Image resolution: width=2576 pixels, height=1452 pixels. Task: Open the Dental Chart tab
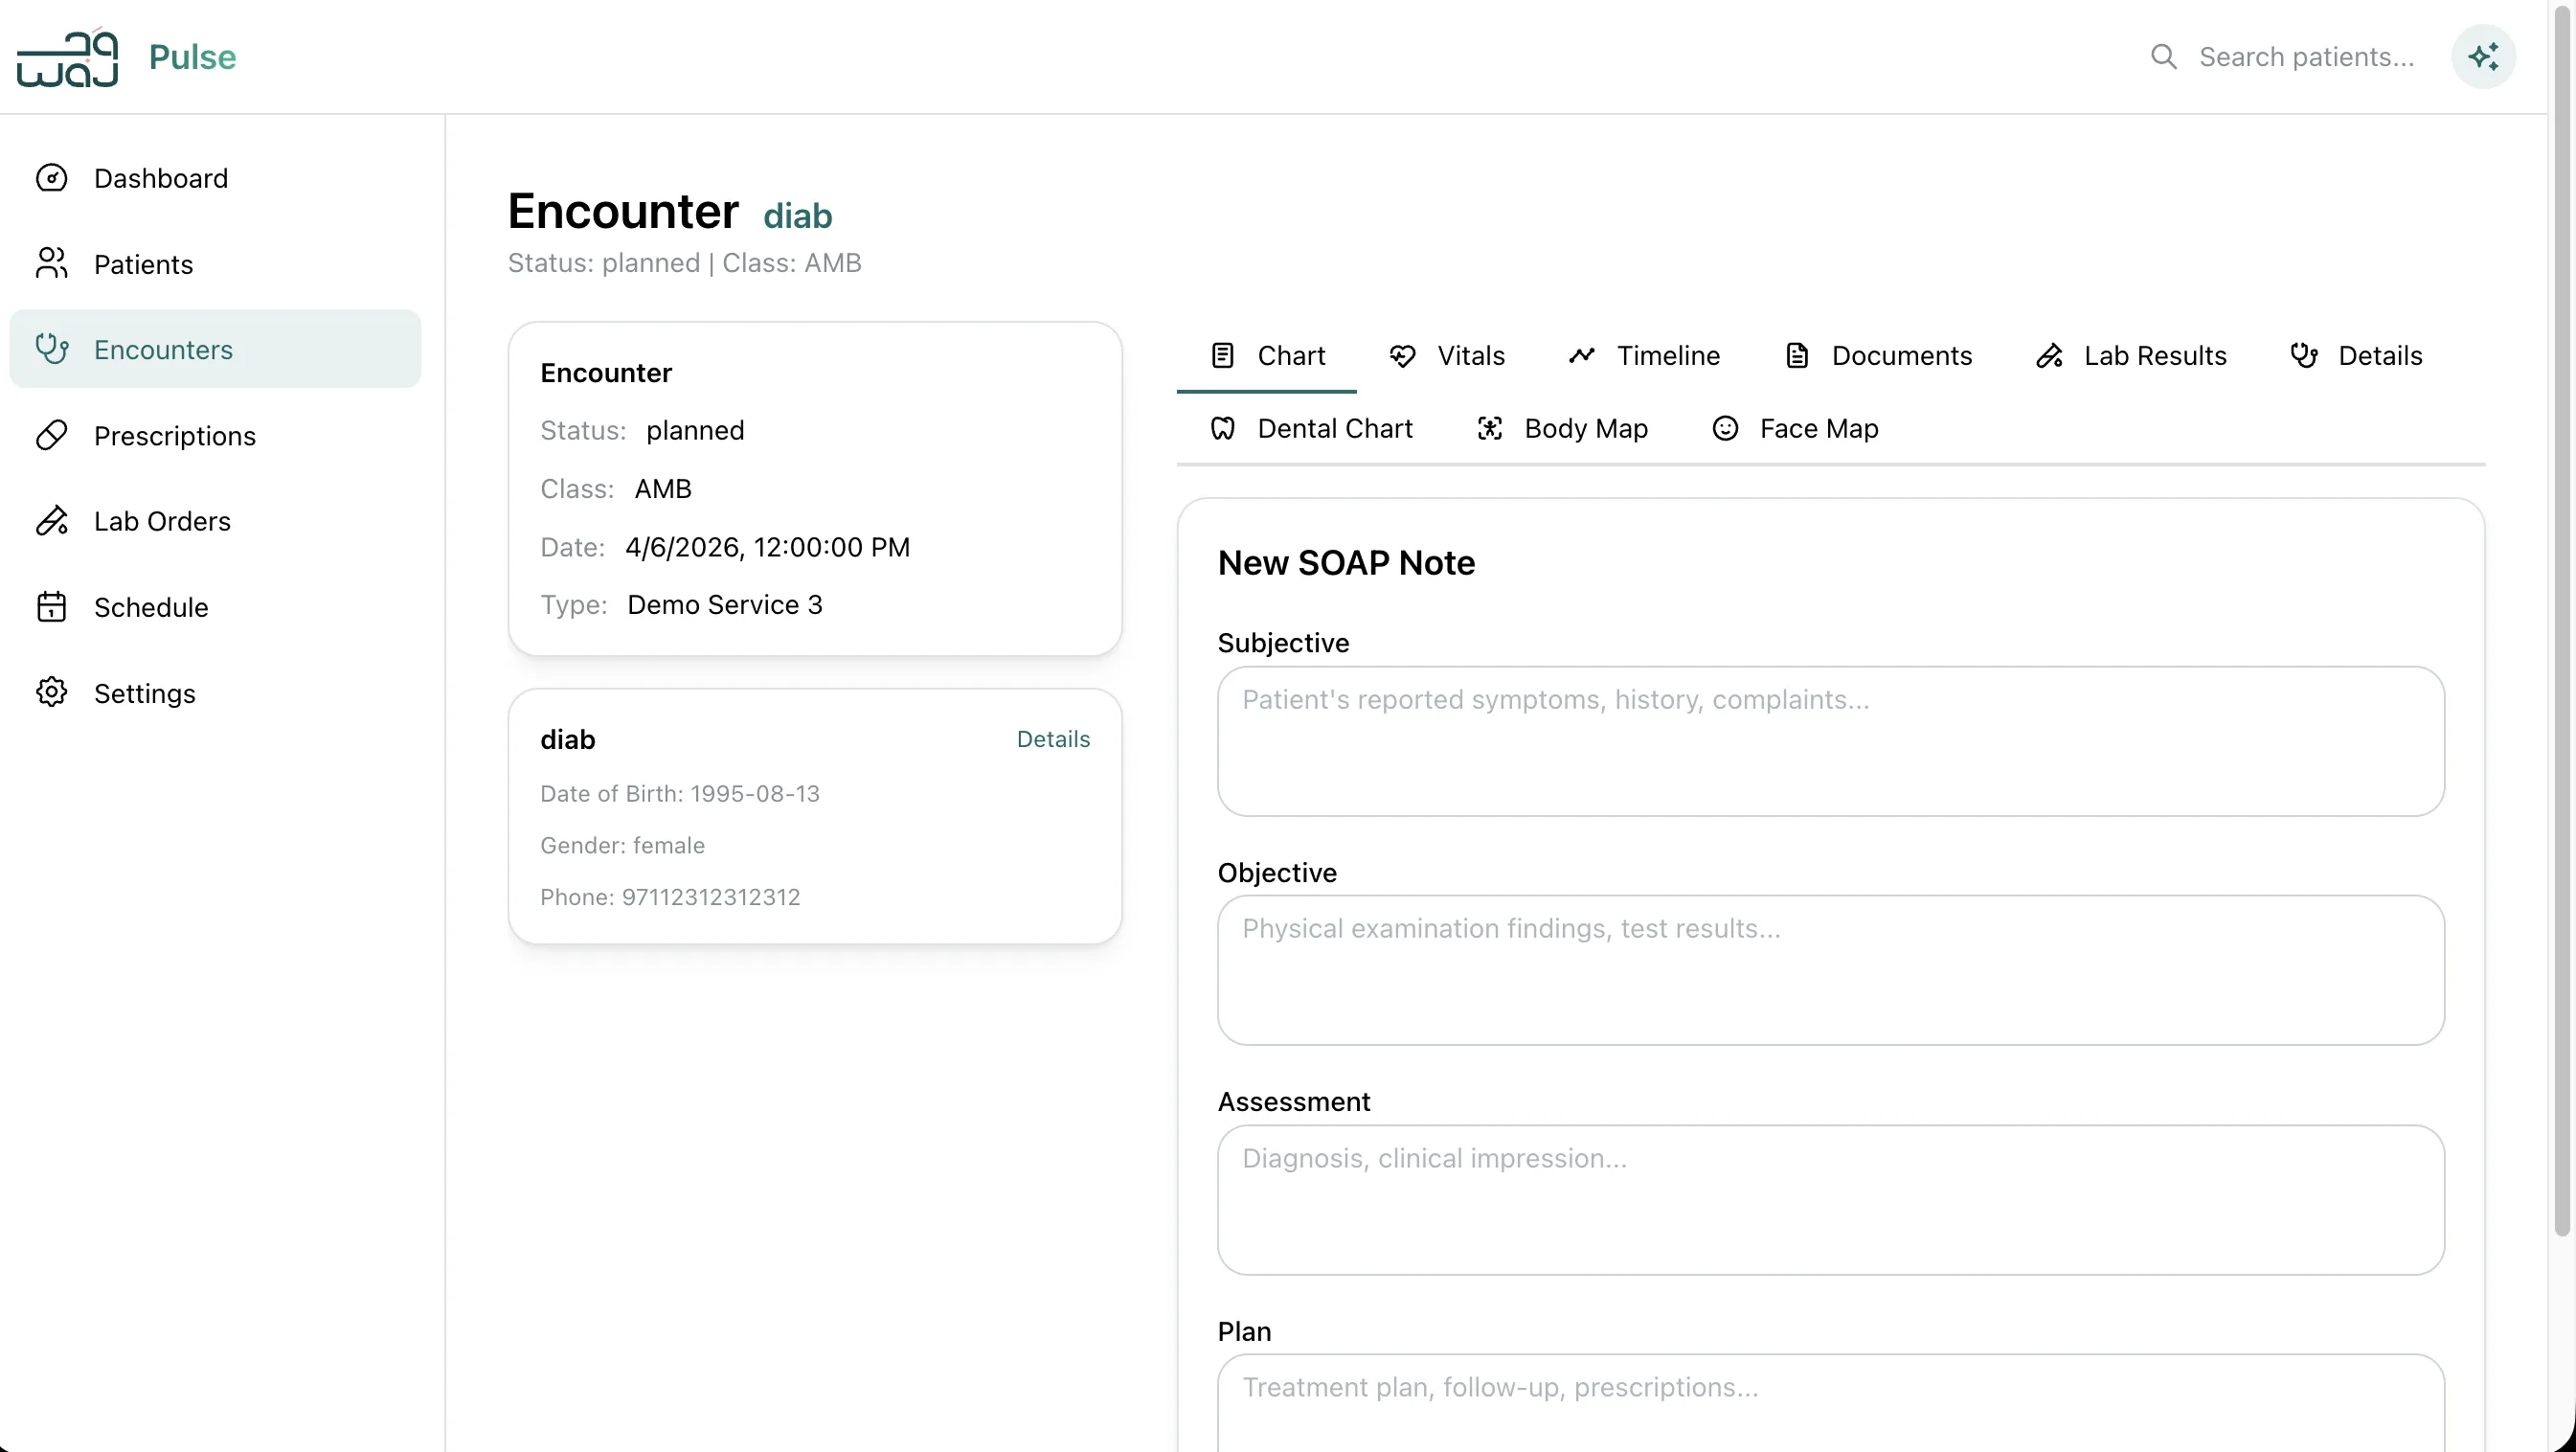[1311, 429]
